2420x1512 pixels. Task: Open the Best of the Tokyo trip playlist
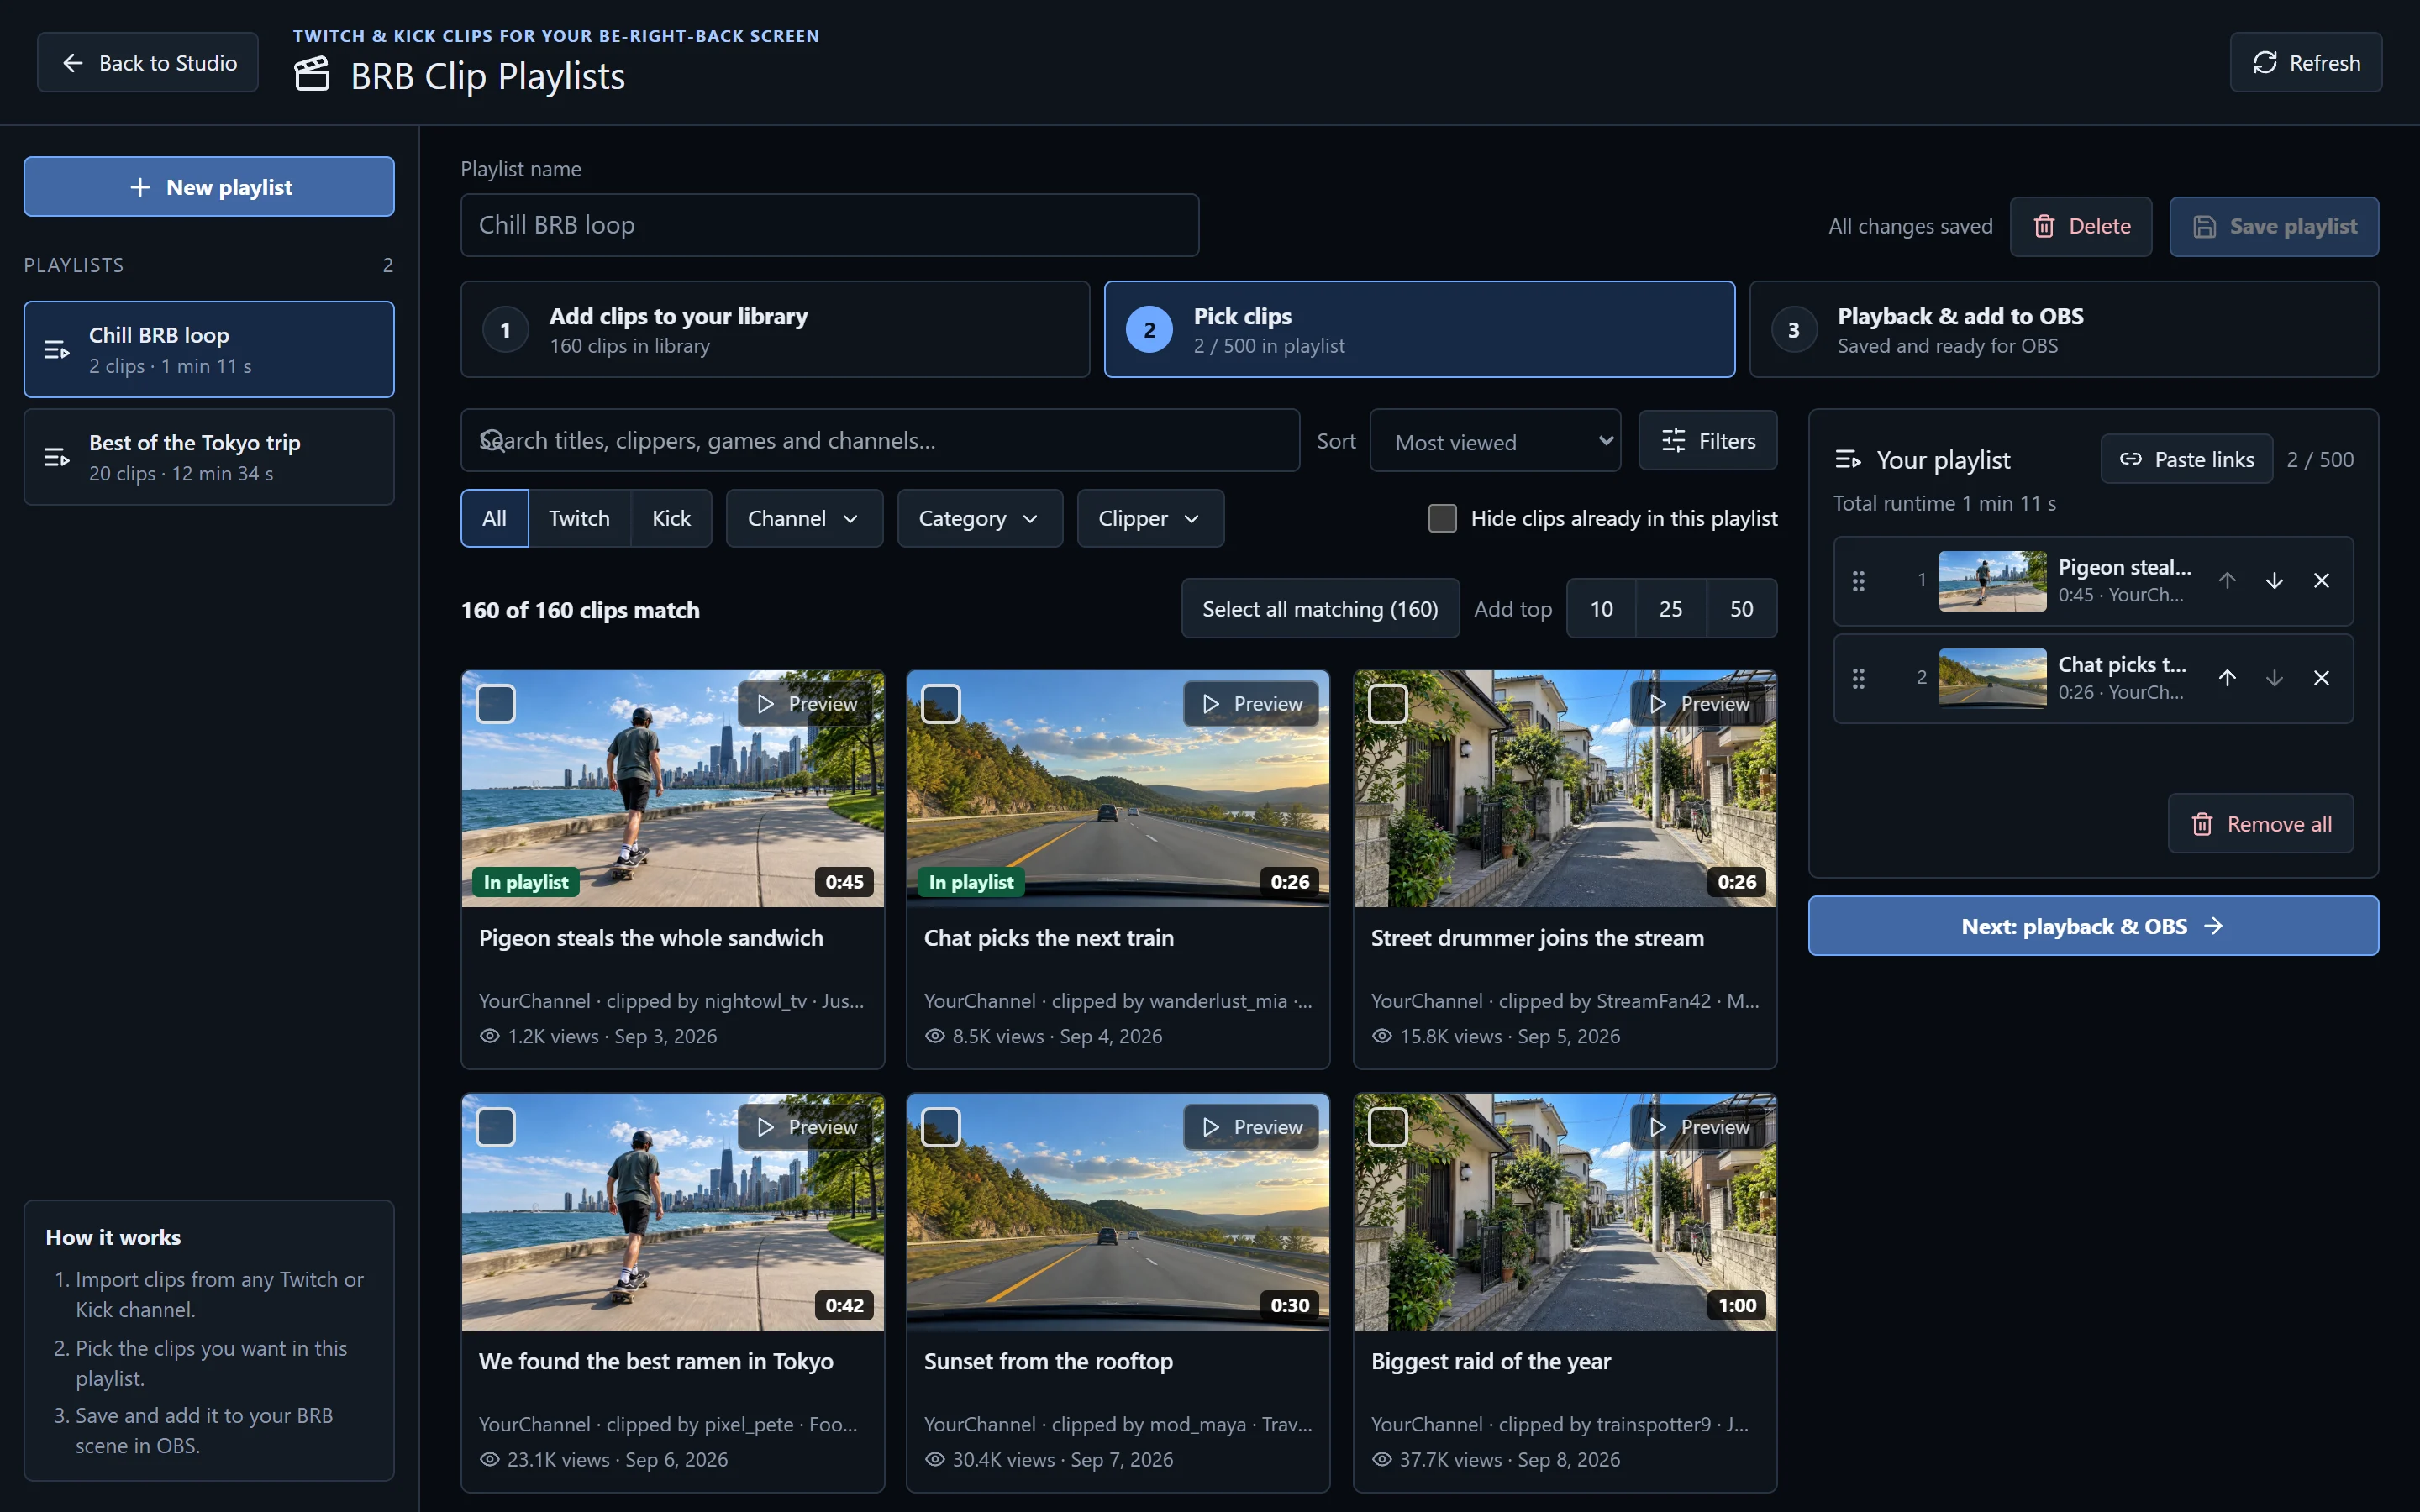click(209, 457)
